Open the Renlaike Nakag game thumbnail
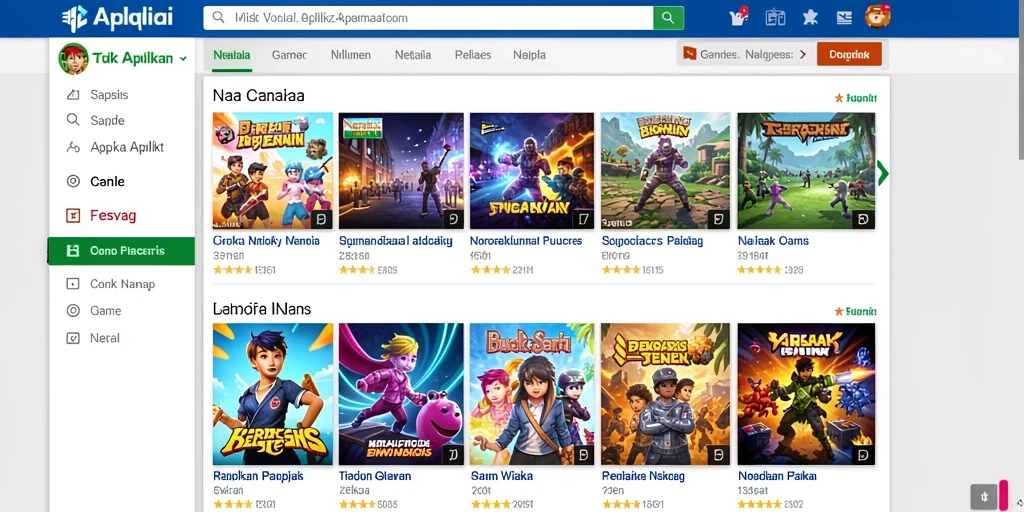The width and height of the screenshot is (1024, 512). pos(665,394)
